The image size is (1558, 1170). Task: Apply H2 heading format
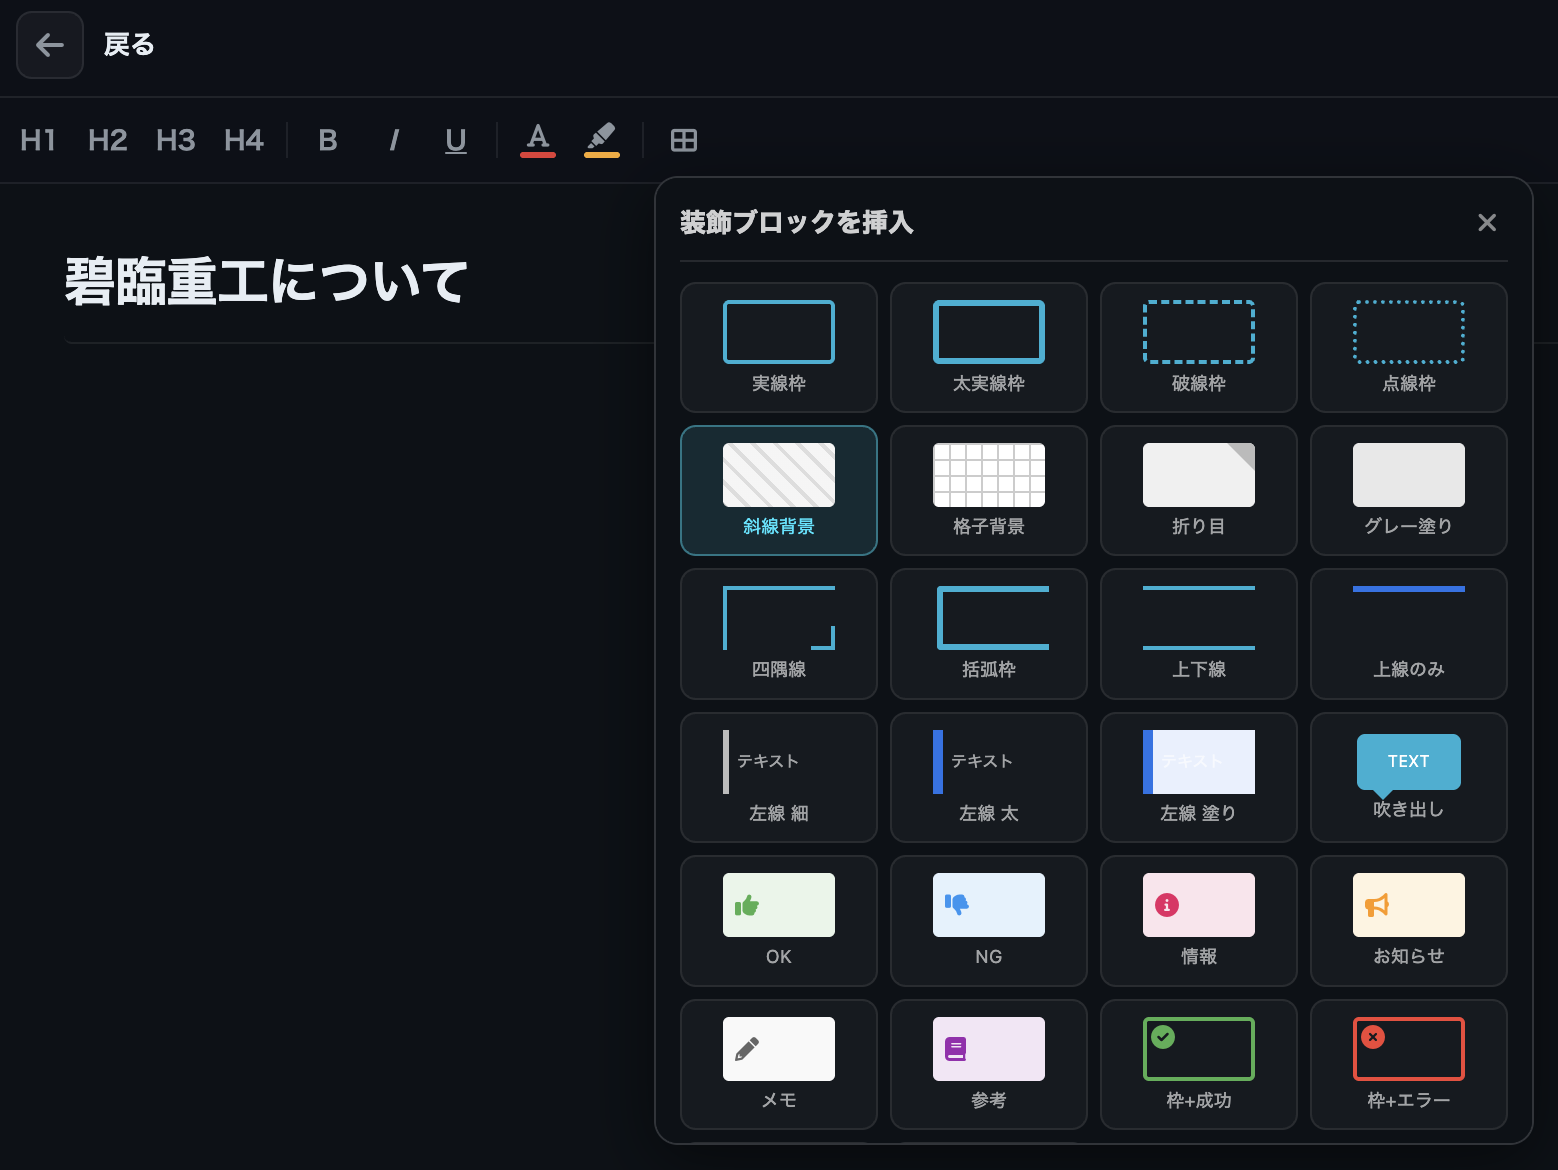click(108, 140)
